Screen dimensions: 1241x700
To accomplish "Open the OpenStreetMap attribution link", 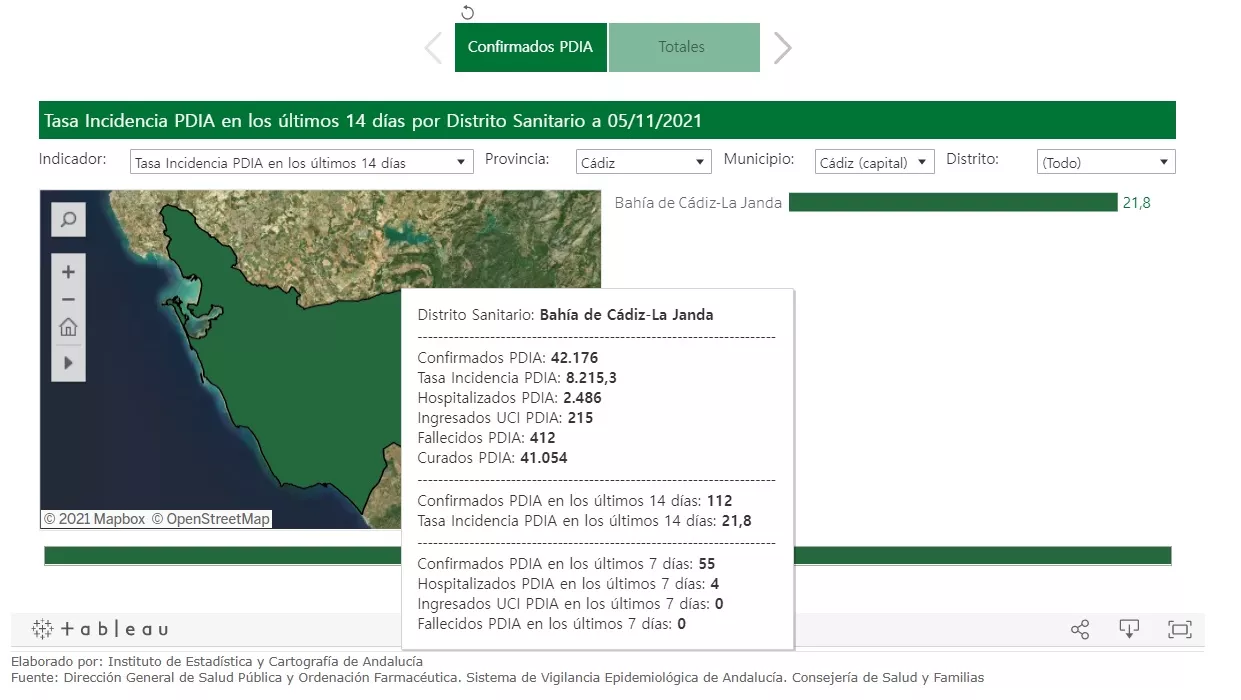I will (211, 519).
